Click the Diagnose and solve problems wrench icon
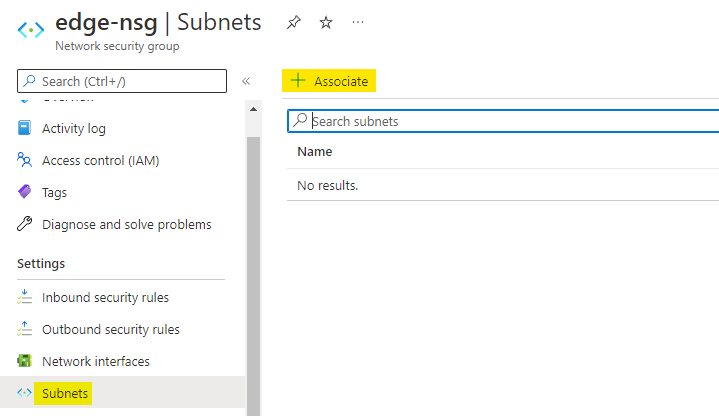 pyautogui.click(x=25, y=225)
